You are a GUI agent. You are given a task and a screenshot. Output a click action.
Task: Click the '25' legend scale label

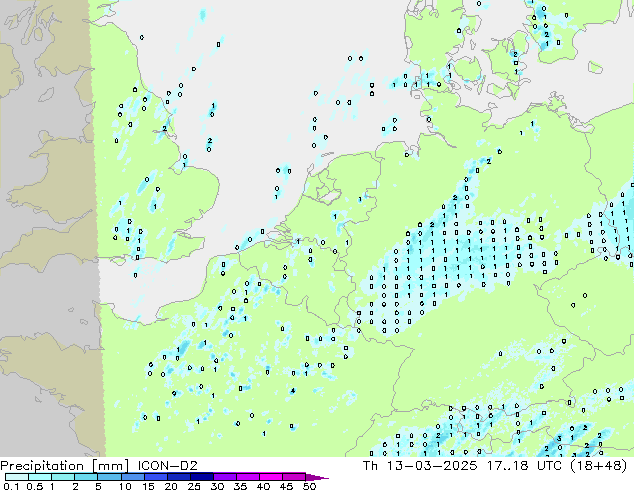[194, 486]
